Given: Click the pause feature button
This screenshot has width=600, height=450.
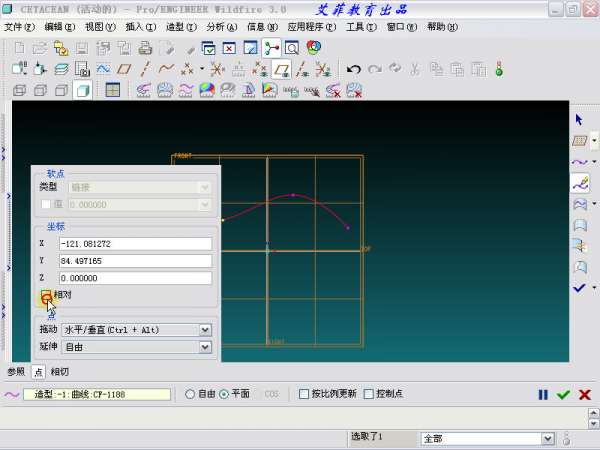Looking at the screenshot, I should [x=543, y=395].
